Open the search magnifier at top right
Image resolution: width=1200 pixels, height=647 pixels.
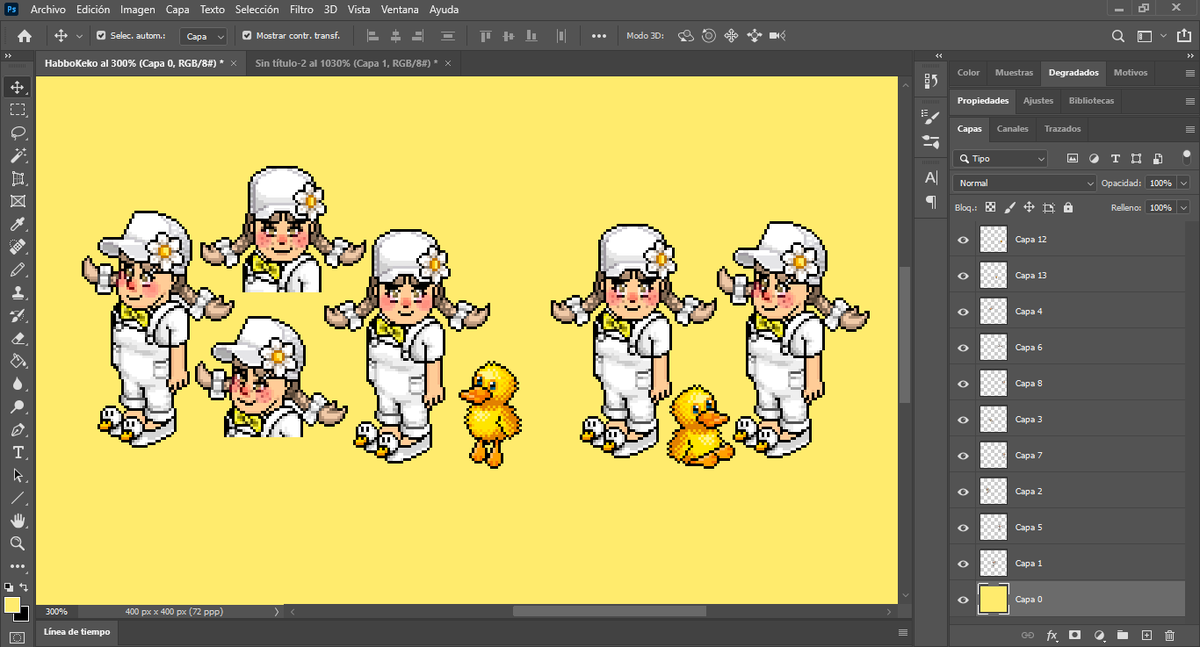point(1119,36)
